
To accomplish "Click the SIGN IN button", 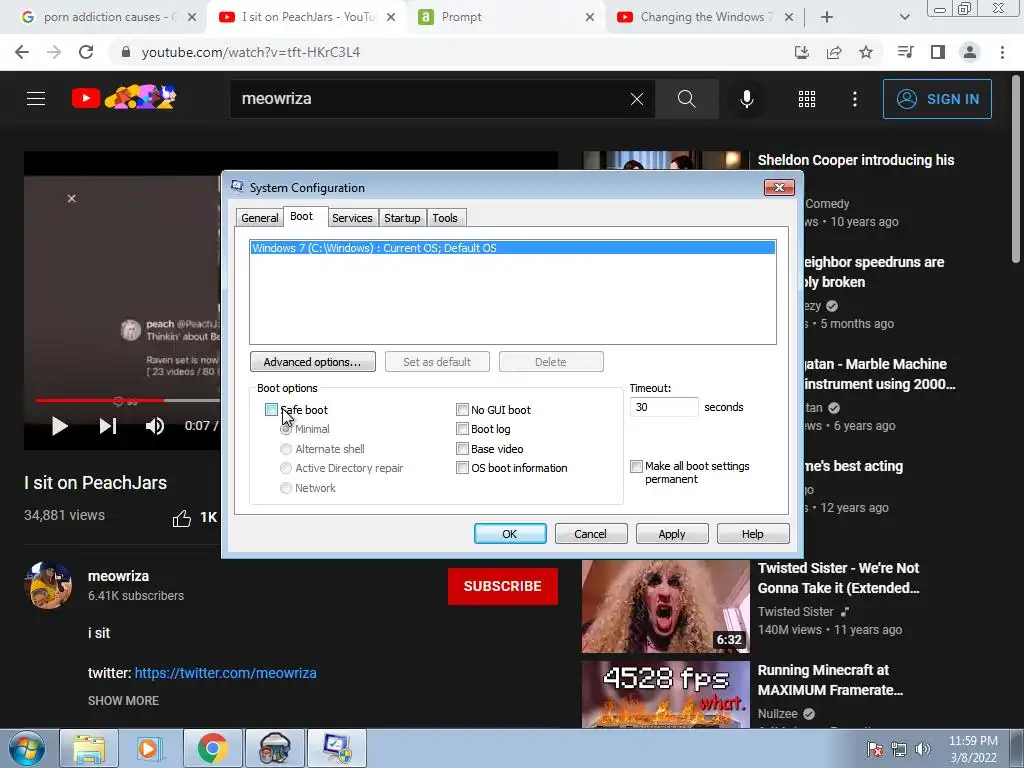I will pos(937,99).
